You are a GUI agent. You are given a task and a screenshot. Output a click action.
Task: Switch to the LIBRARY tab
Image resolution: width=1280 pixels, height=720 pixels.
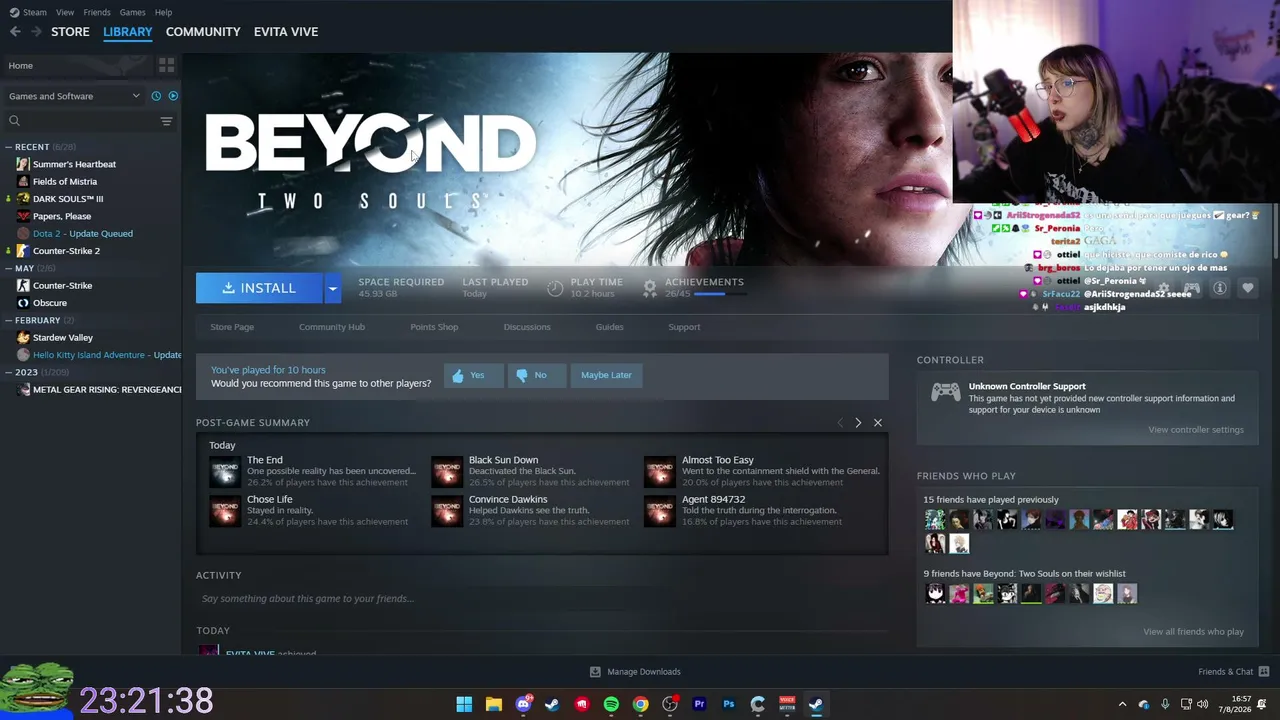pos(128,32)
